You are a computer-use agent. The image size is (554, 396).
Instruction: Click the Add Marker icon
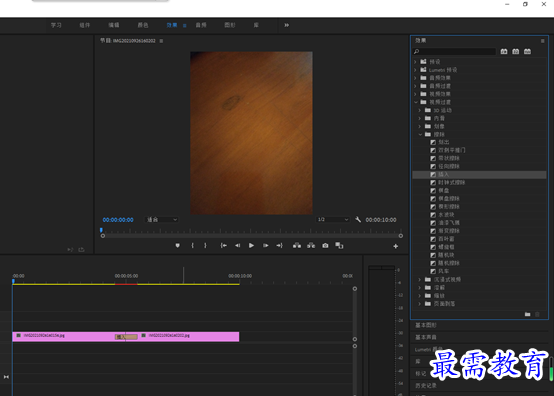coord(177,246)
